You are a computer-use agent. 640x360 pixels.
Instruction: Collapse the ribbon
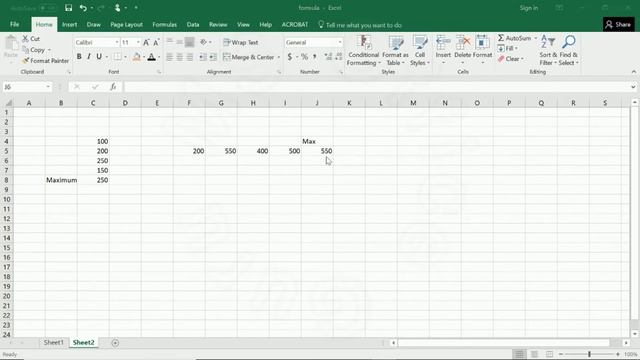(633, 72)
